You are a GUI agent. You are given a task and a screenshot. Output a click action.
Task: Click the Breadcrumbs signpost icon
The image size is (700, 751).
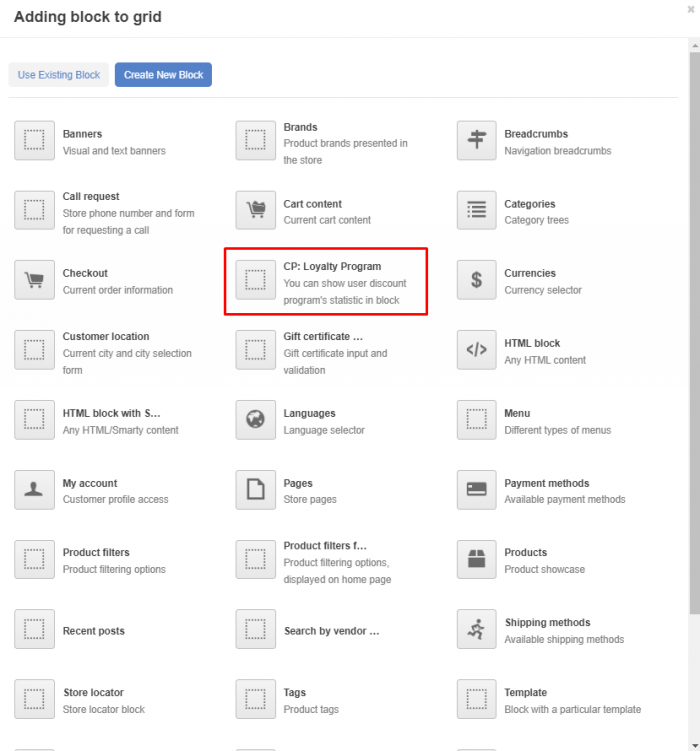476,140
